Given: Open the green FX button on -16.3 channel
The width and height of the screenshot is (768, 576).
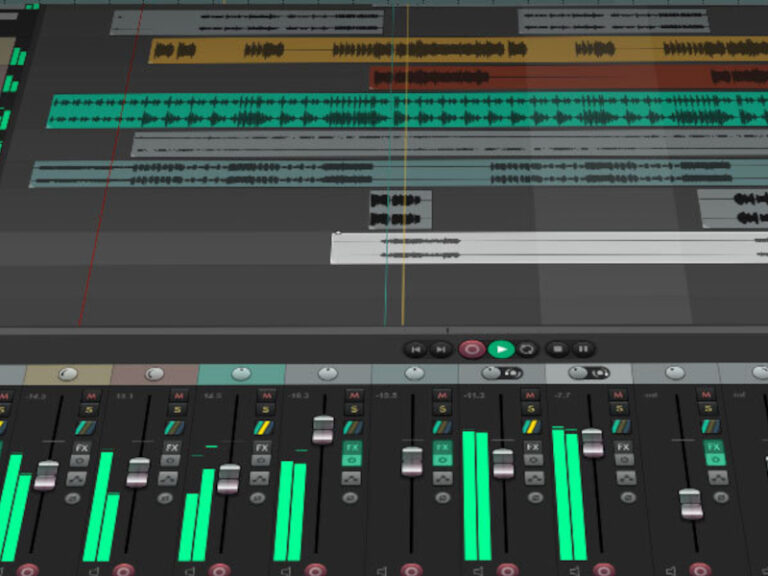Looking at the screenshot, I should pos(351,447).
